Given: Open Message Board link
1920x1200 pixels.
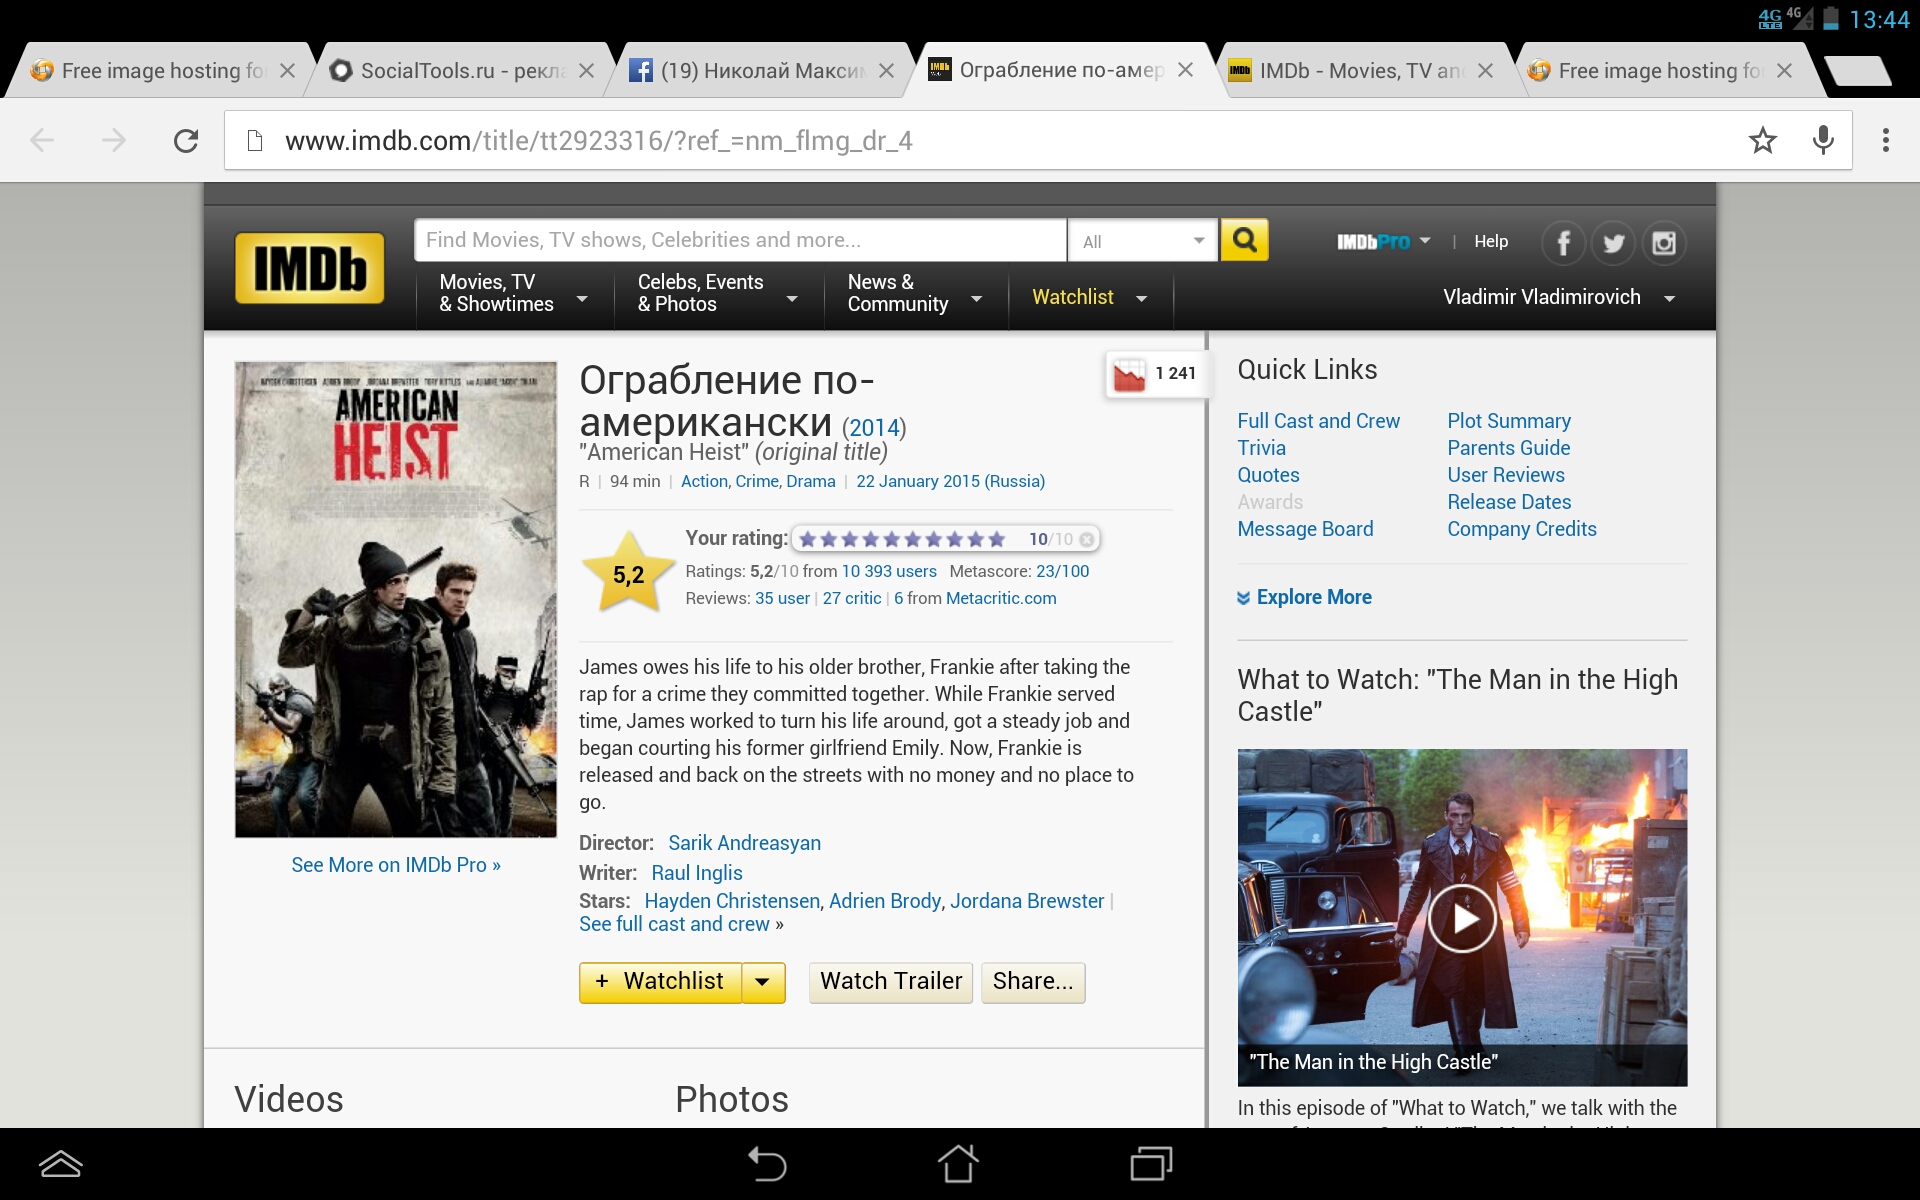Looking at the screenshot, I should (1305, 529).
